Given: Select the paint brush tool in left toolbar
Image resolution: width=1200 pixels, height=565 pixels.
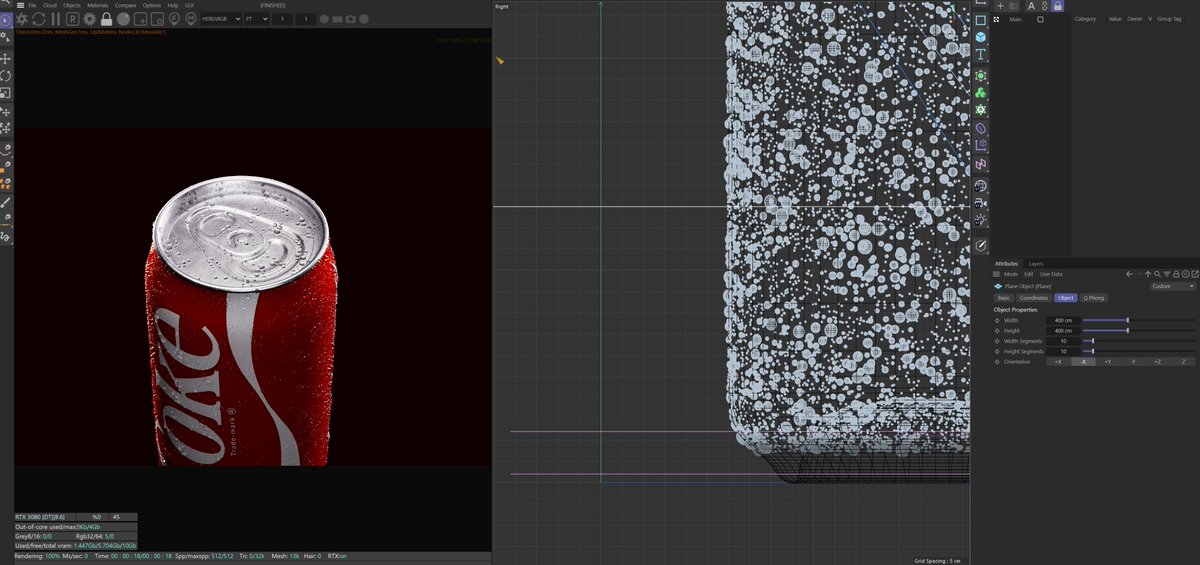Looking at the screenshot, I should pyautogui.click(x=5, y=203).
